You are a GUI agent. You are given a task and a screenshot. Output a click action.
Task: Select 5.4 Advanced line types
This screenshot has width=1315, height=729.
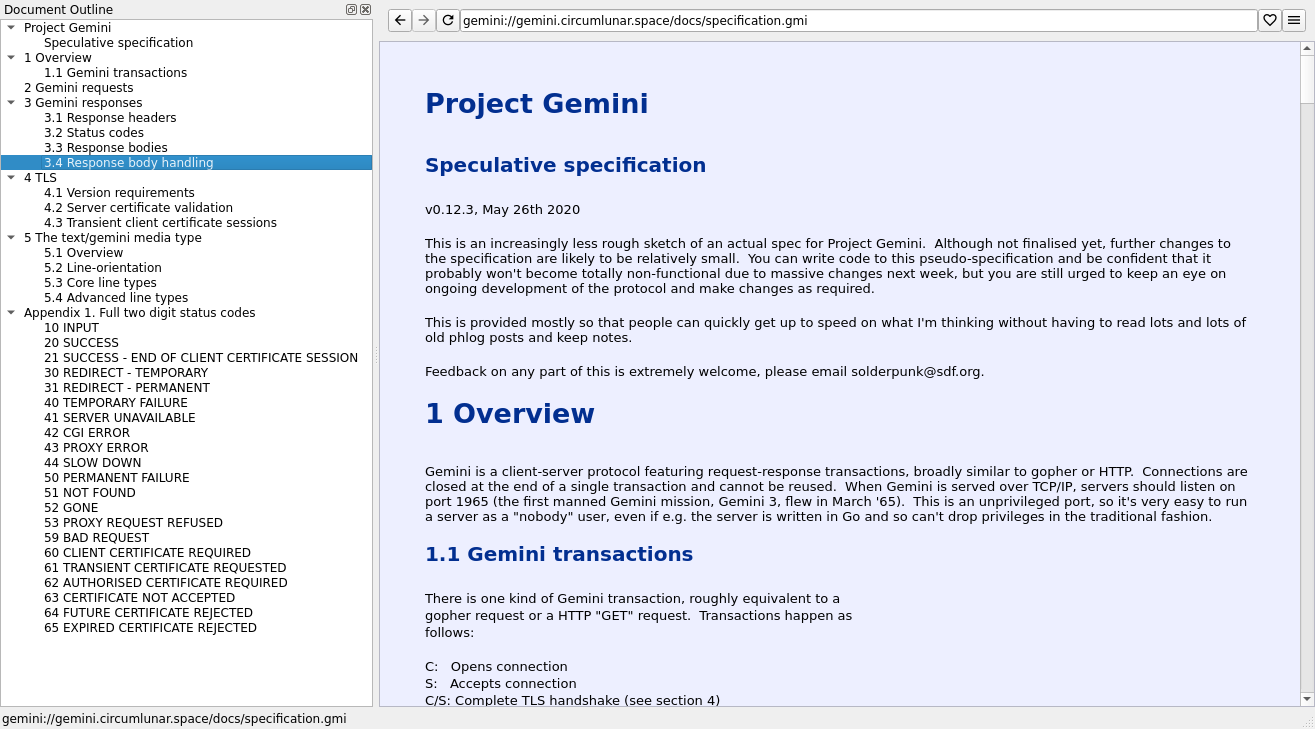pos(116,298)
